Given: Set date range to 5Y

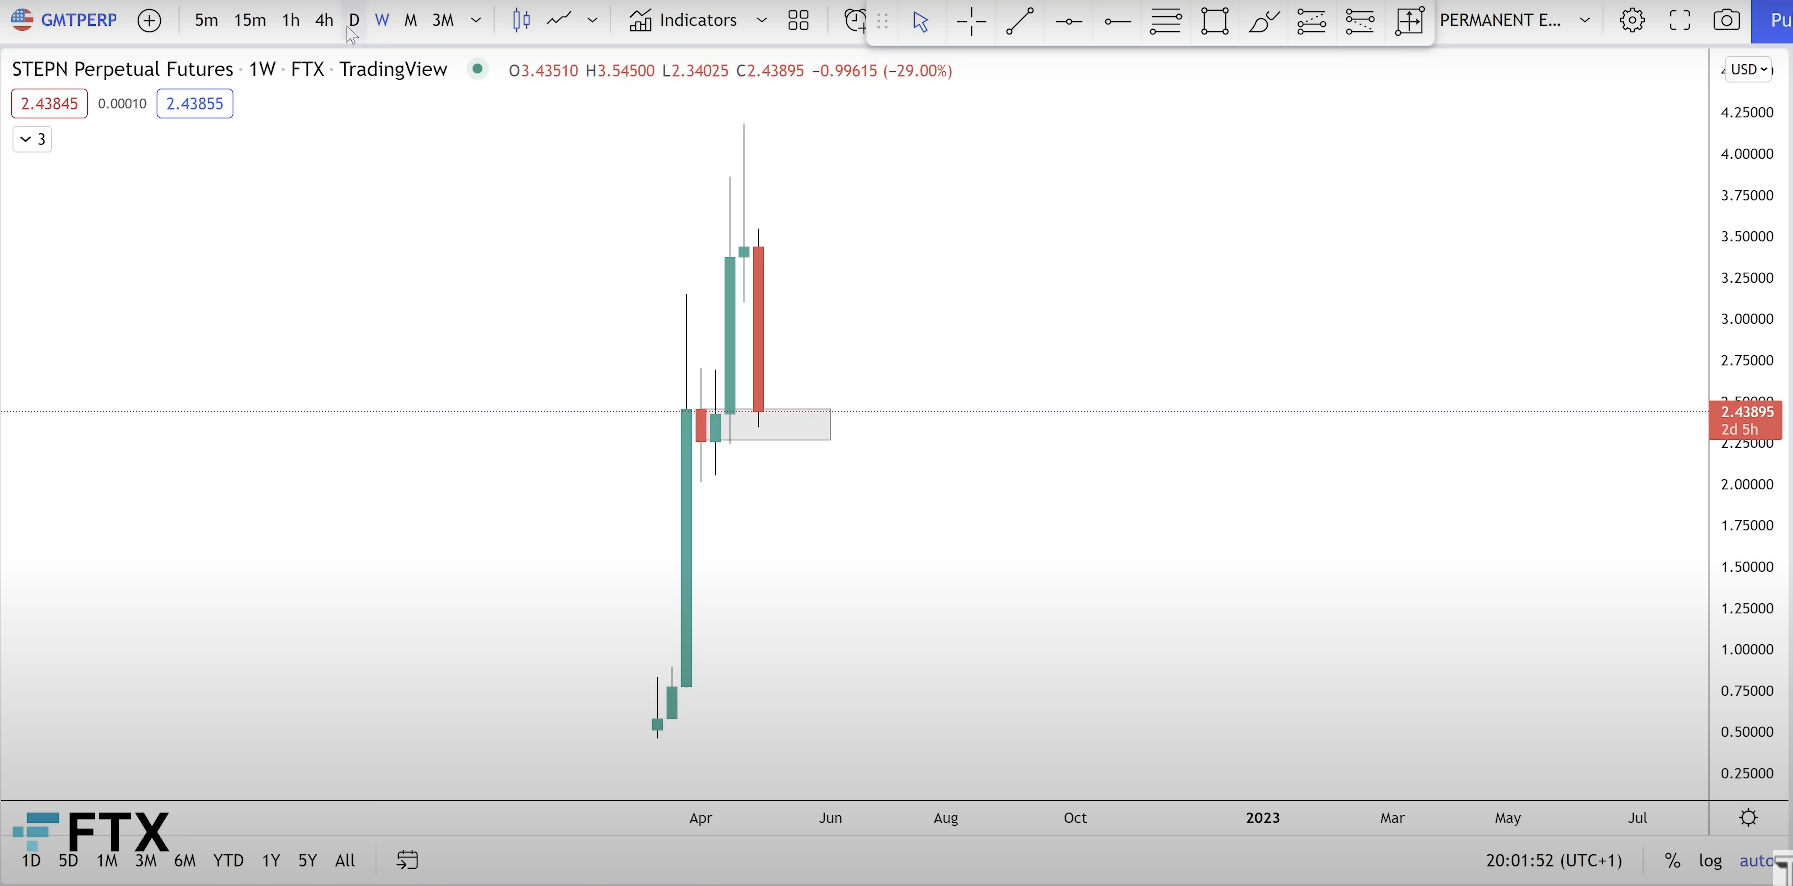Looking at the screenshot, I should (x=307, y=861).
